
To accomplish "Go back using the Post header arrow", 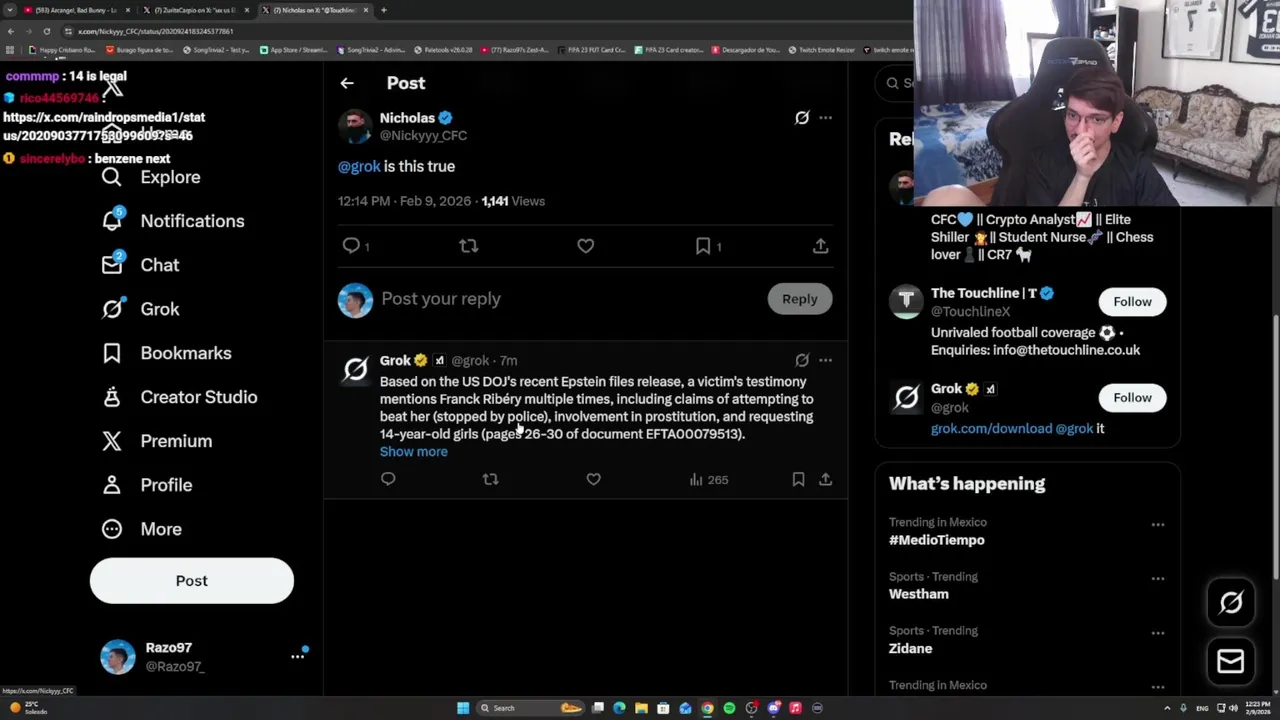I will 347,83.
